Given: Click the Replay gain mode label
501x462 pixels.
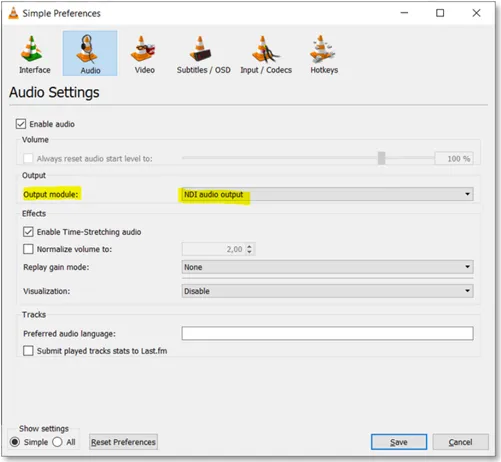Looking at the screenshot, I should [56, 267].
